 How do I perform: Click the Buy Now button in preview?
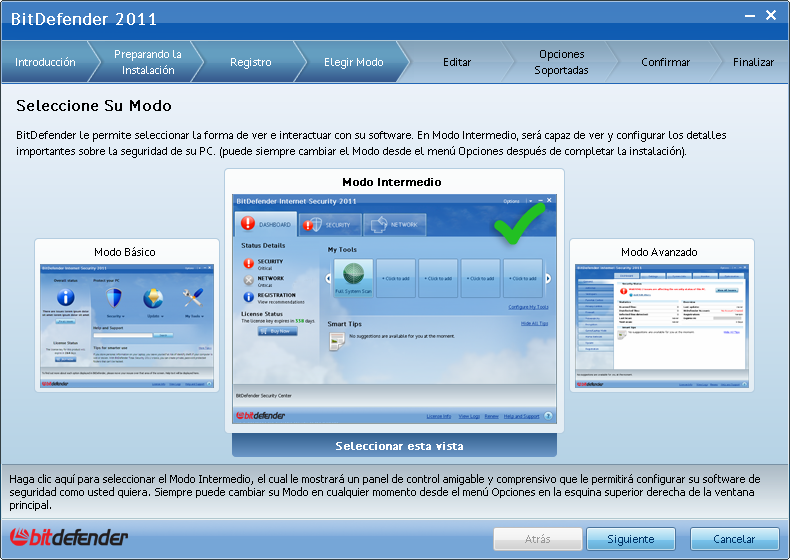pyautogui.click(x=277, y=331)
